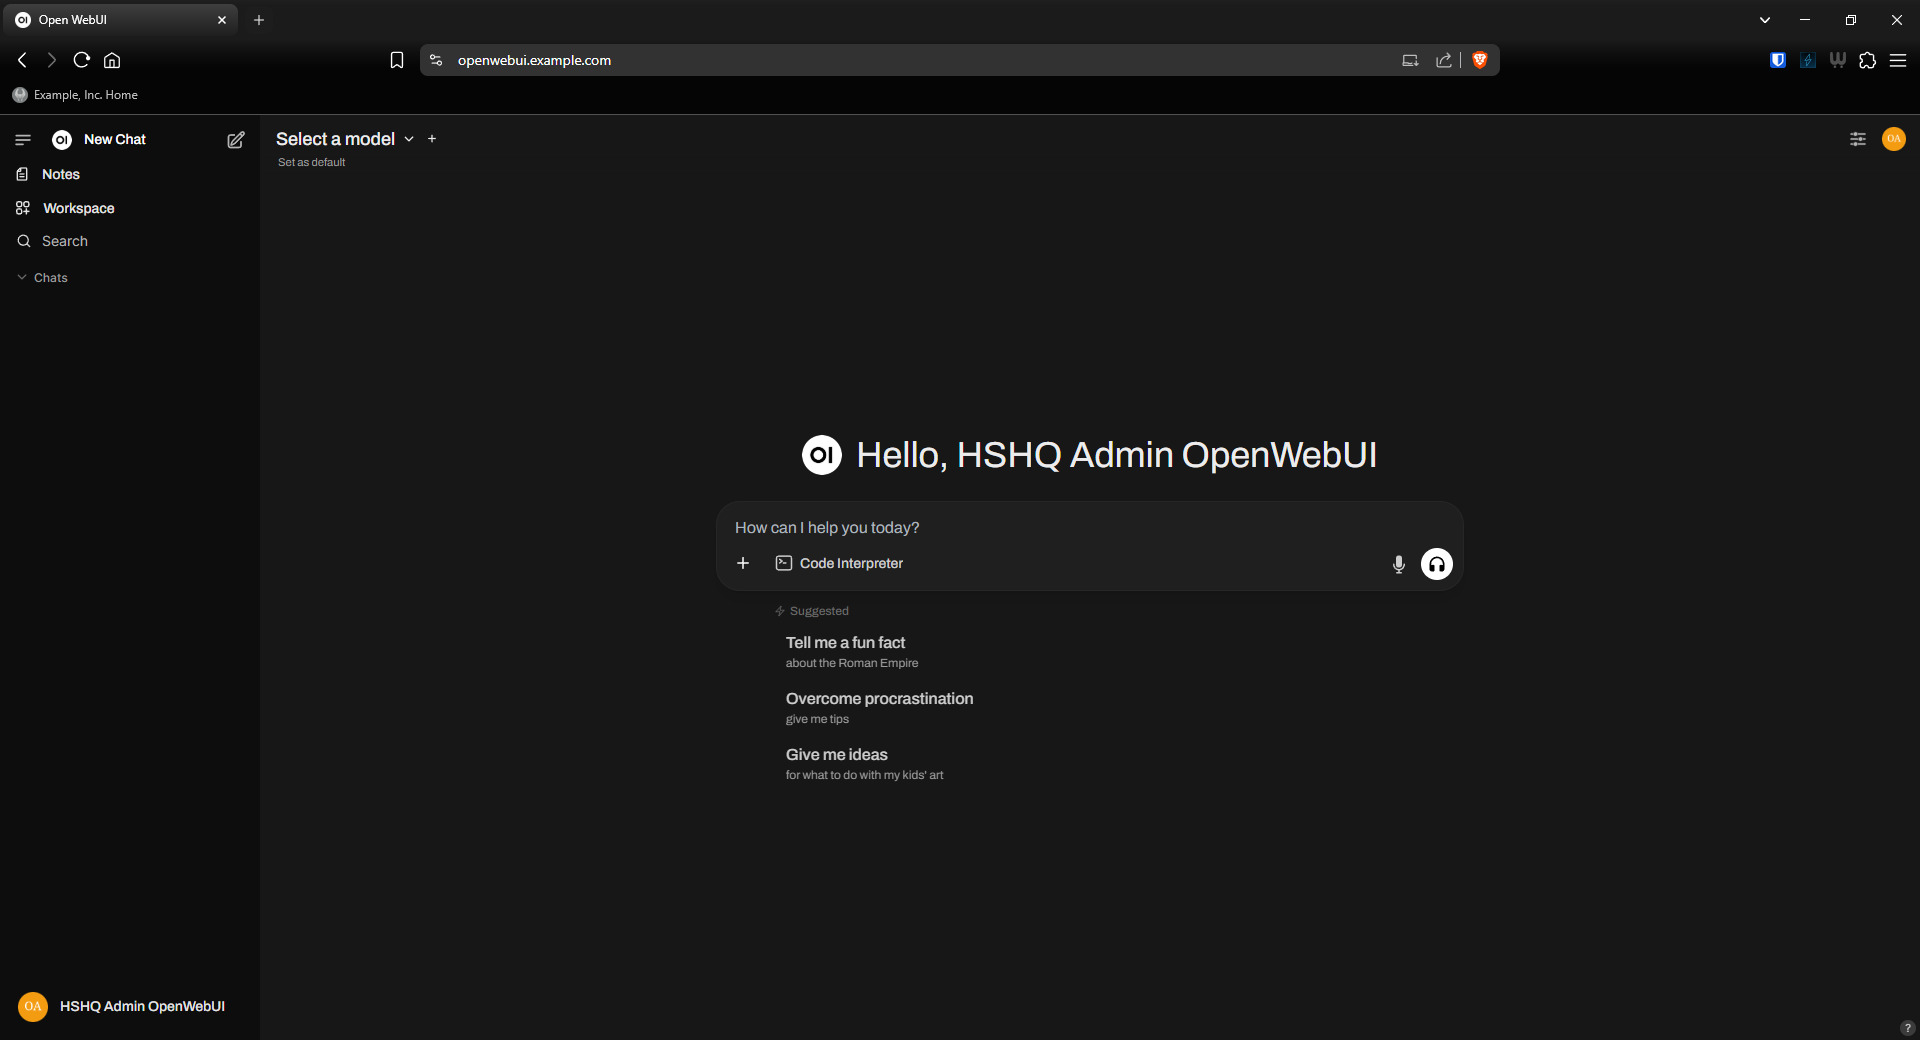
Task: Start voice call with headphone button
Action: click(1436, 564)
